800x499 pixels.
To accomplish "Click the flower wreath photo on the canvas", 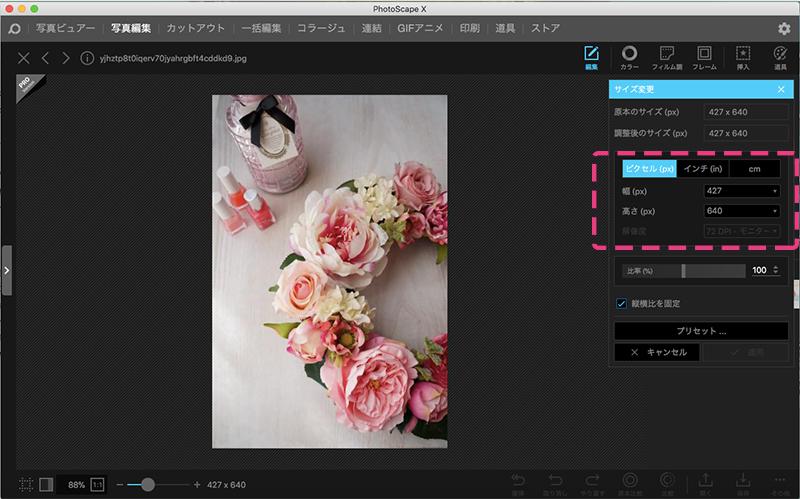I will (x=330, y=271).
